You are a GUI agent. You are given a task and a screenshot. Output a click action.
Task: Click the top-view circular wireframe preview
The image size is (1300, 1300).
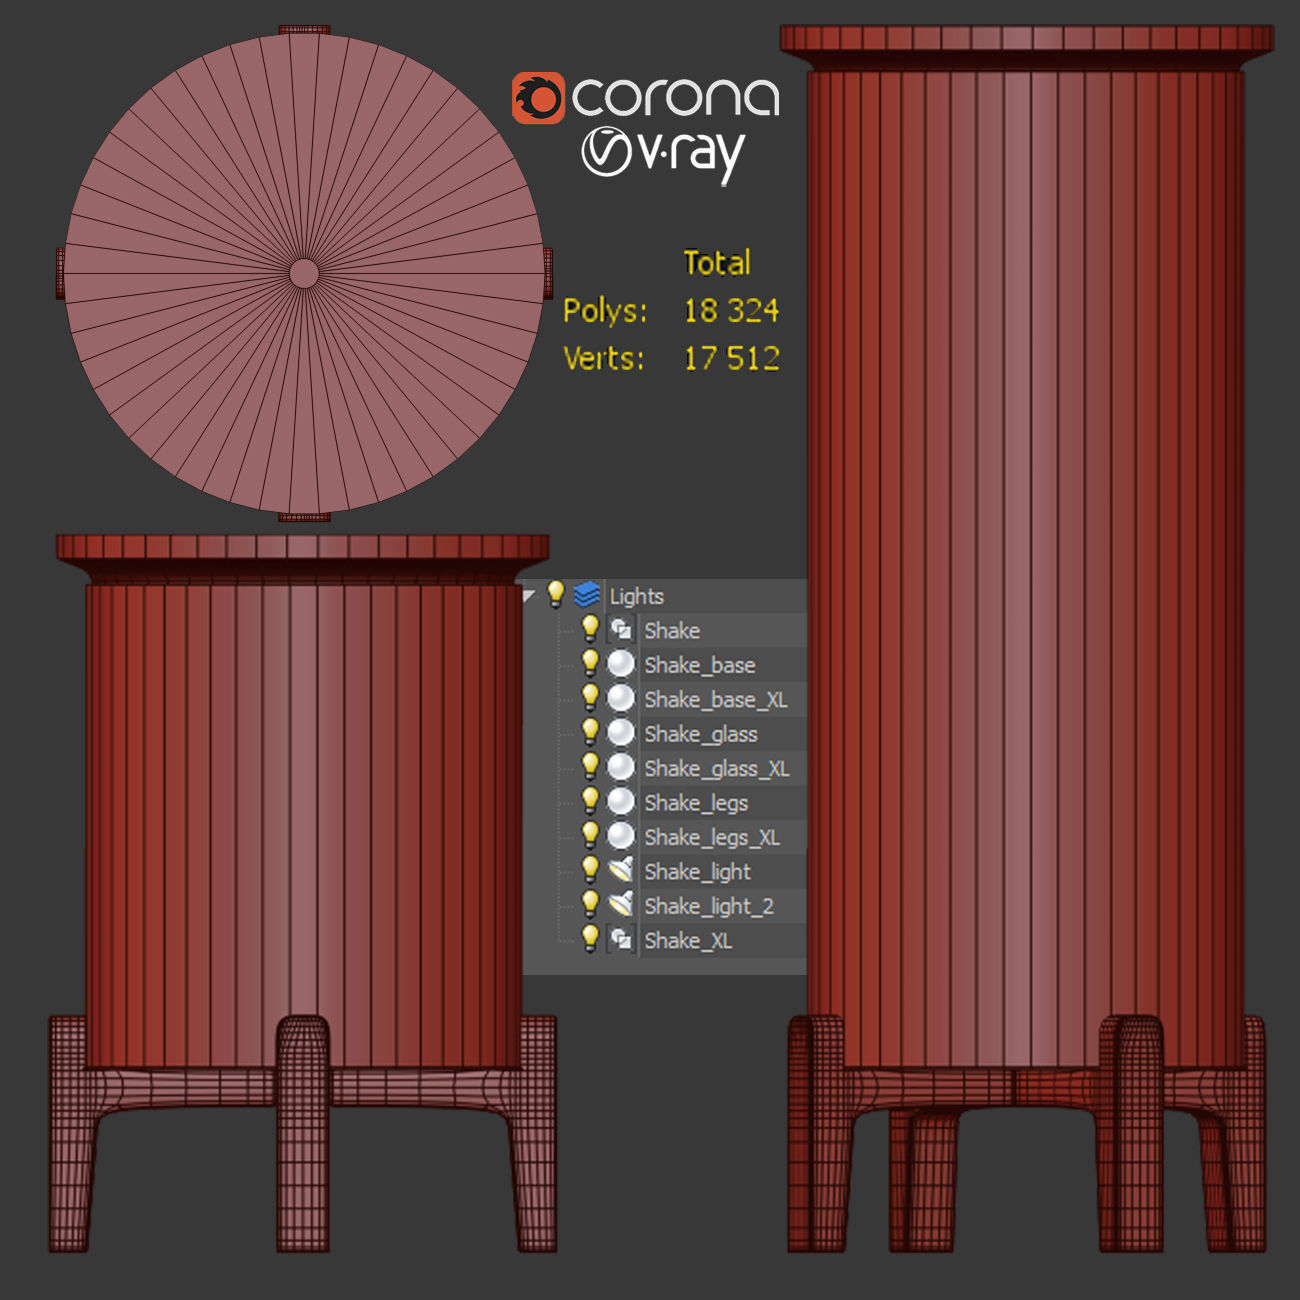point(304,273)
